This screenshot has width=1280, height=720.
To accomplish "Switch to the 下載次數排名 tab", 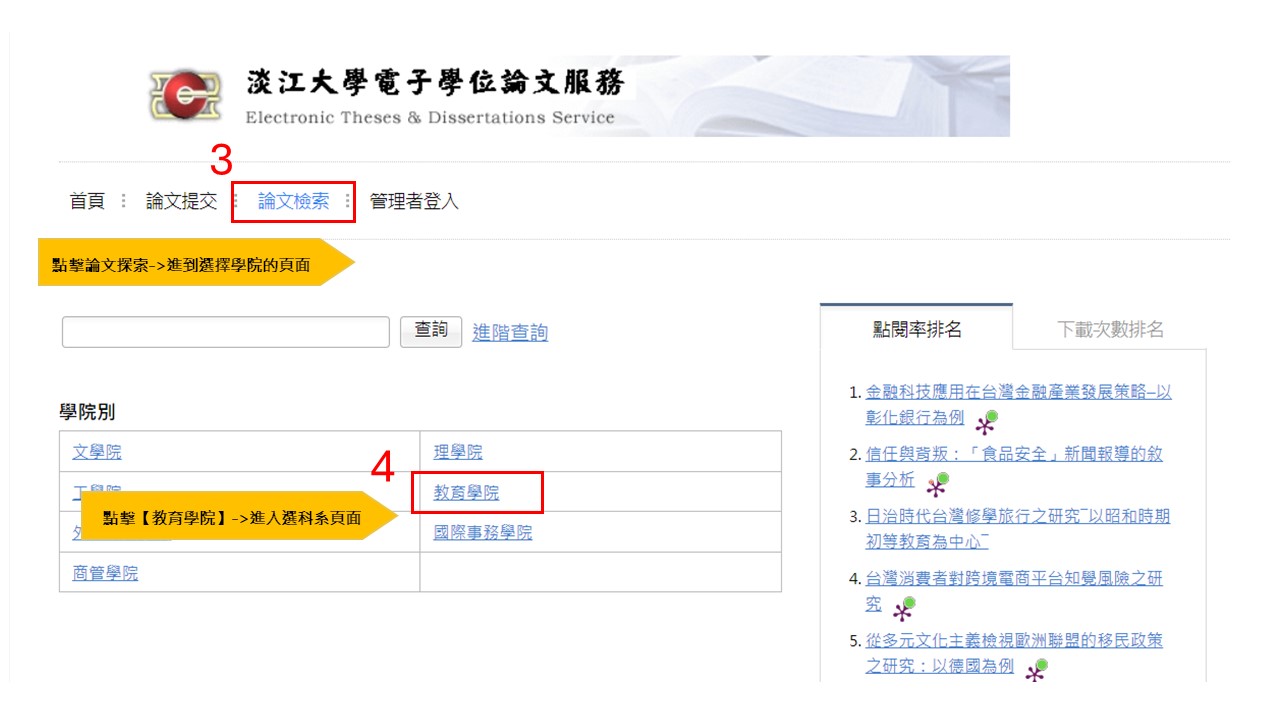I will (1110, 329).
